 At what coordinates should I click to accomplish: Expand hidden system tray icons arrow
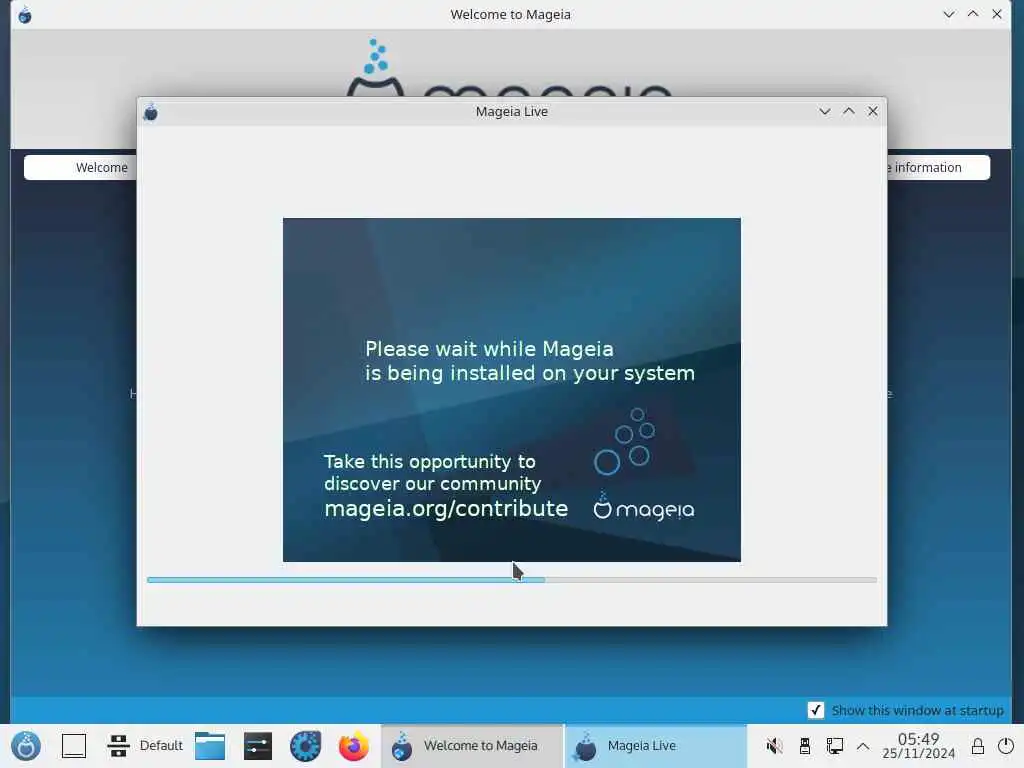[863, 746]
